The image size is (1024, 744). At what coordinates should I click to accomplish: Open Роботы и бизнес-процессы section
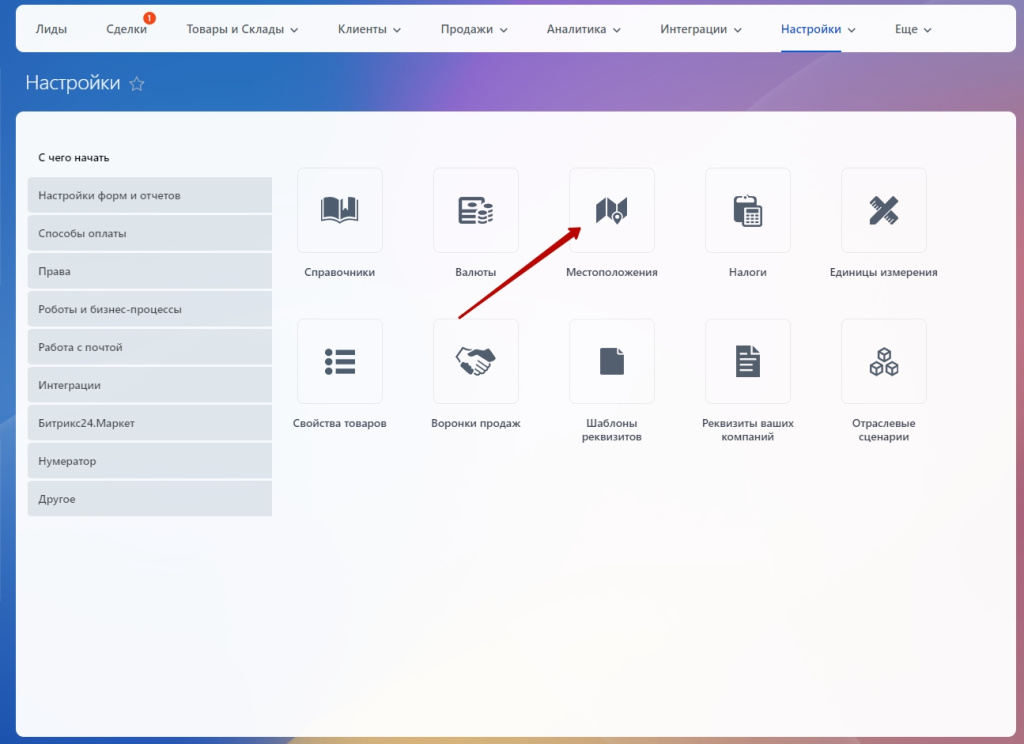pyautogui.click(x=150, y=309)
